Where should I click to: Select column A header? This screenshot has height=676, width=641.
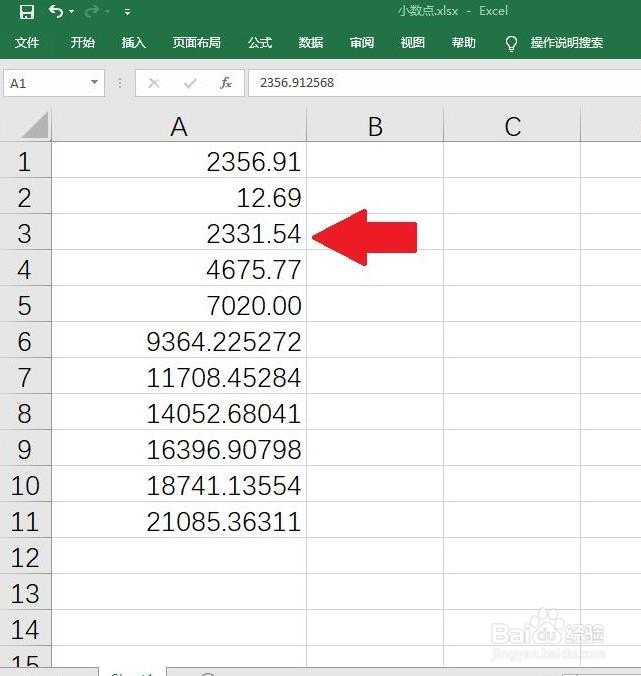point(179,126)
